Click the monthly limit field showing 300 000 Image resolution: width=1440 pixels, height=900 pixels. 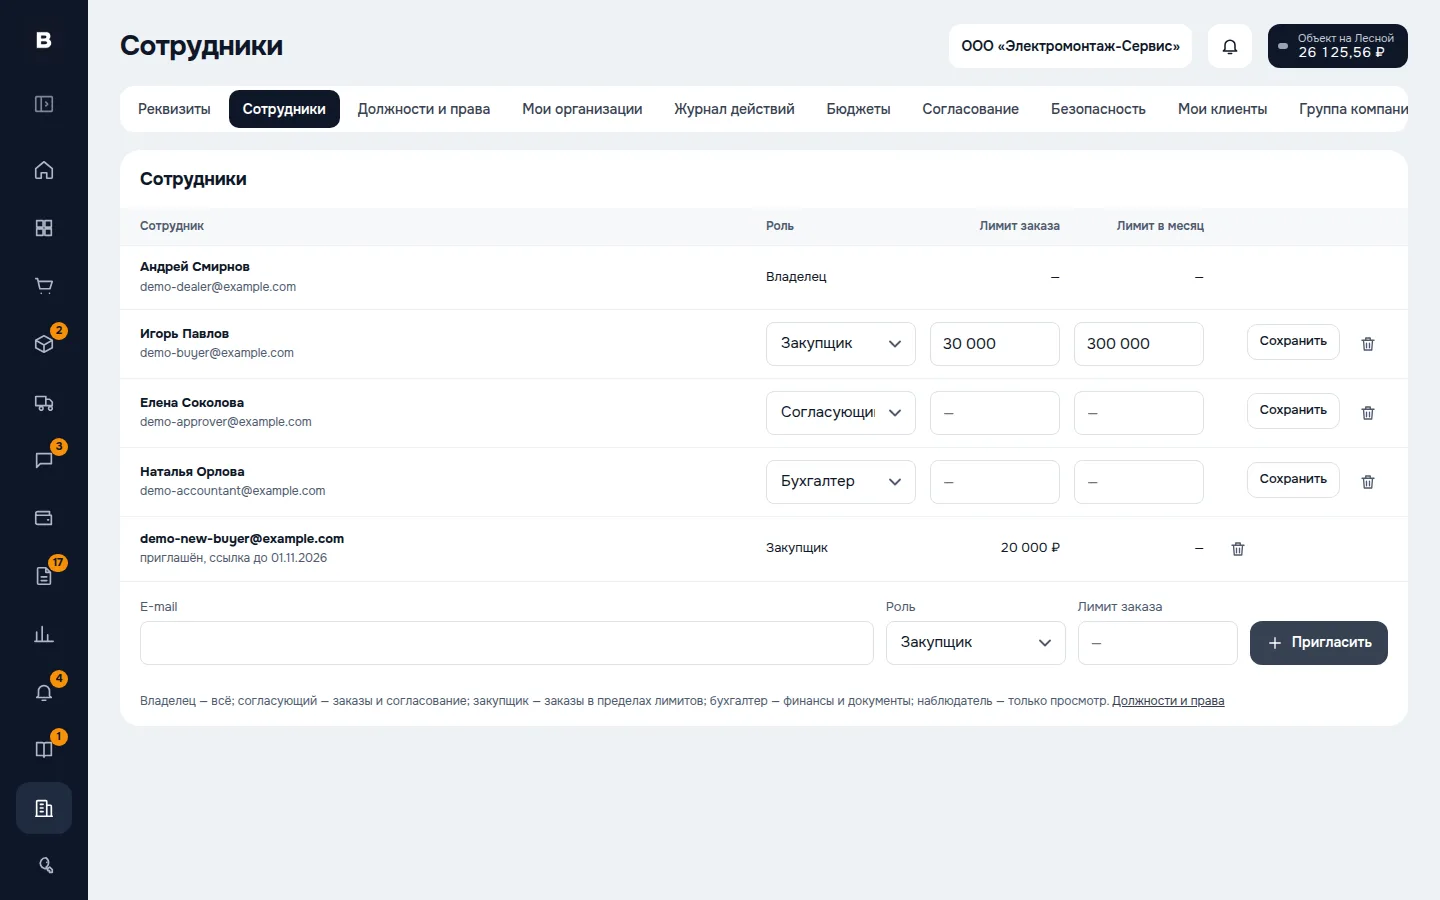[1139, 344]
